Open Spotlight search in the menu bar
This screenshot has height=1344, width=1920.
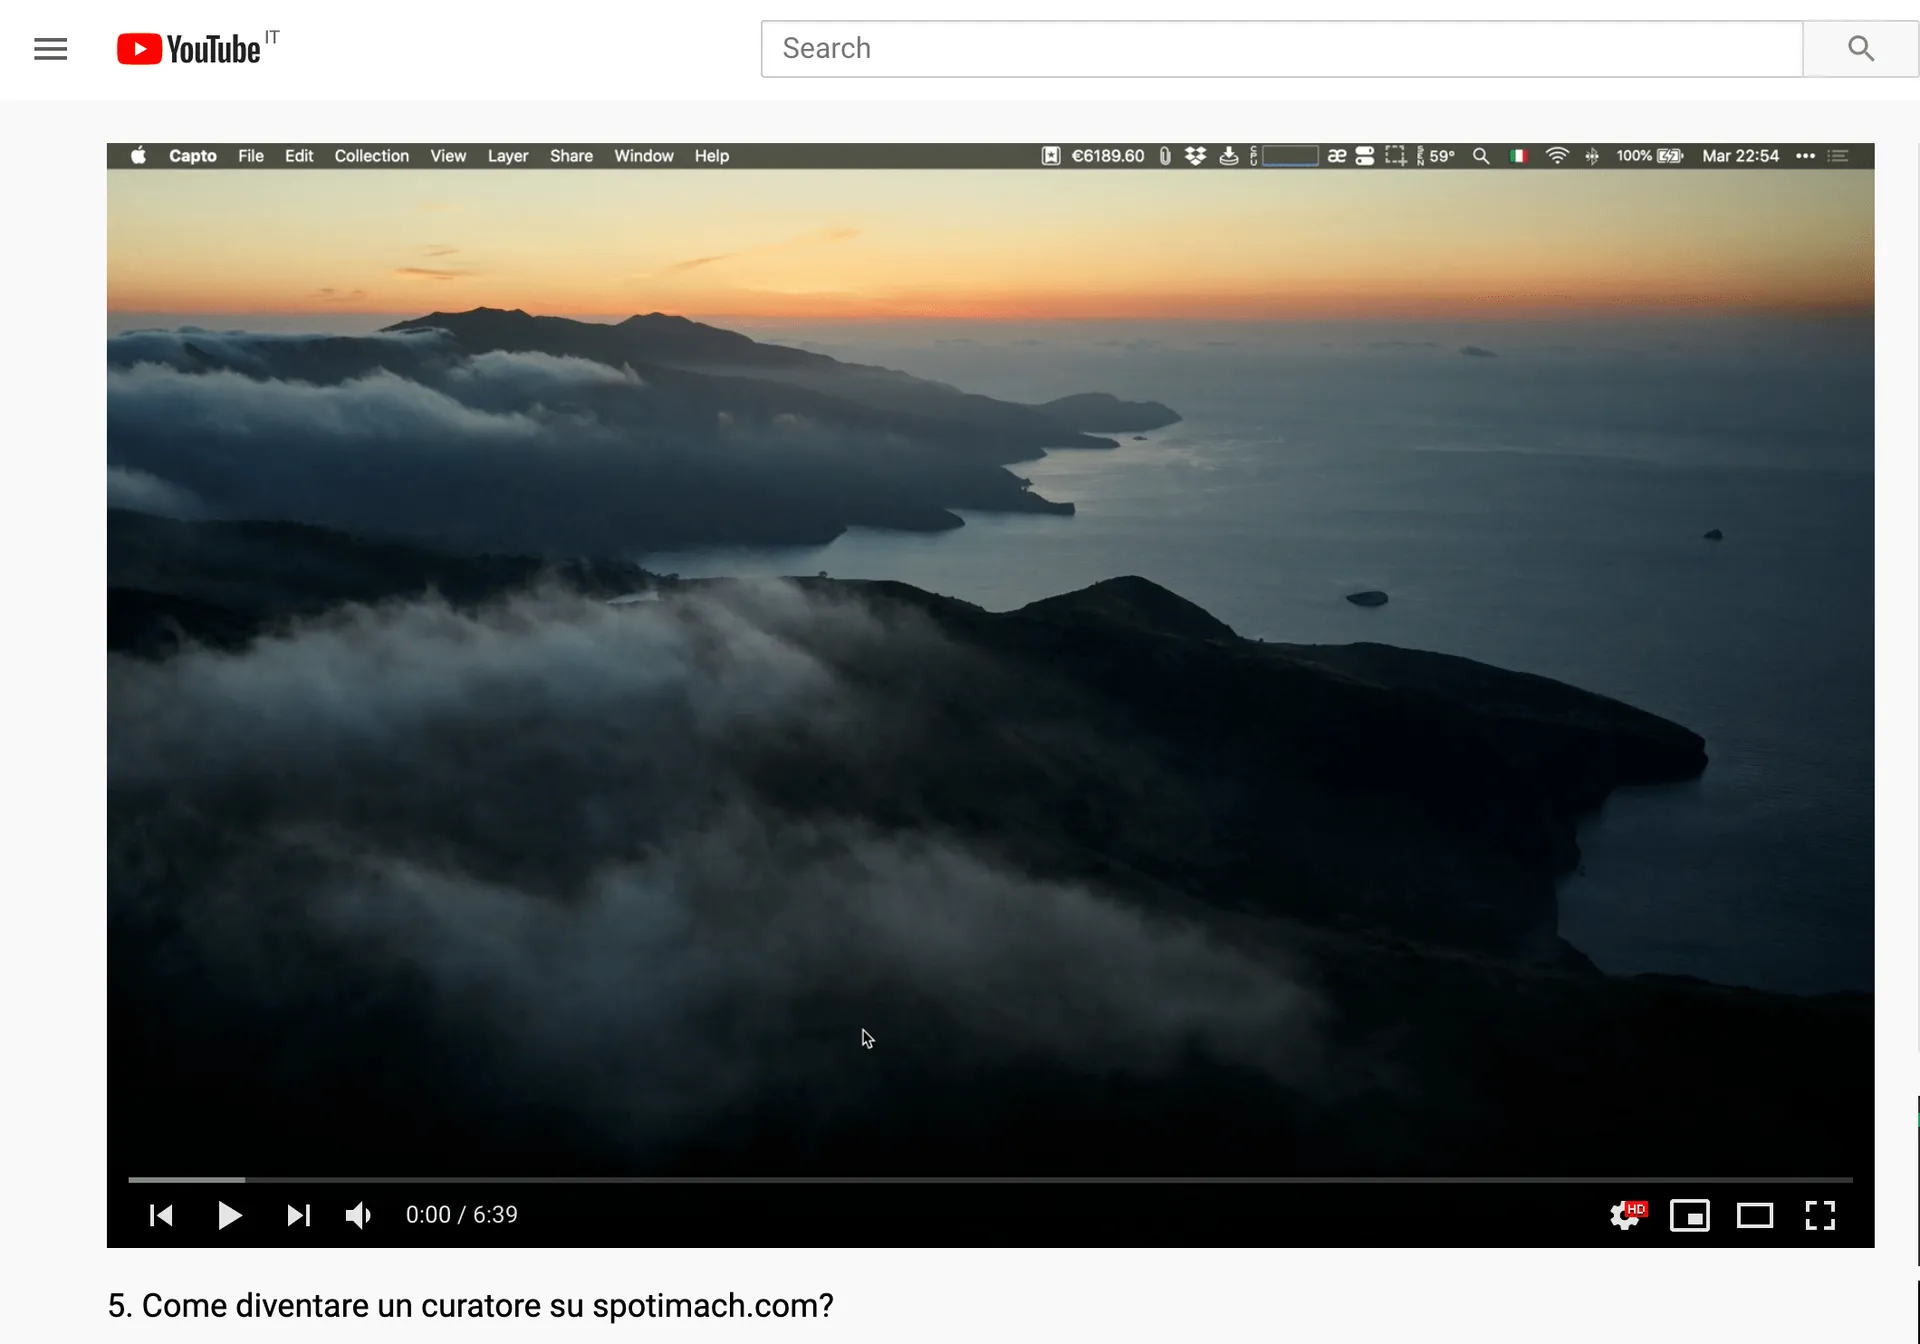[1481, 156]
